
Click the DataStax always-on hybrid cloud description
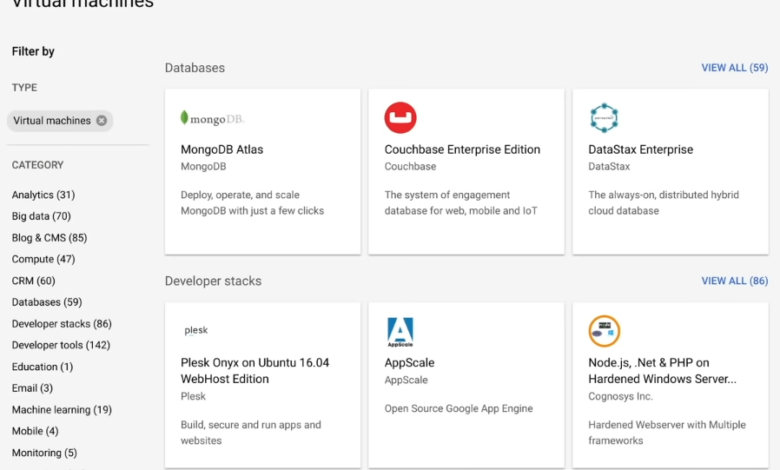[x=664, y=203]
